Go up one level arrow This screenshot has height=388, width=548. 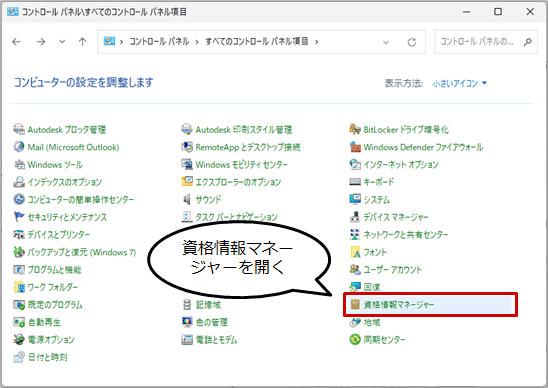click(82, 42)
